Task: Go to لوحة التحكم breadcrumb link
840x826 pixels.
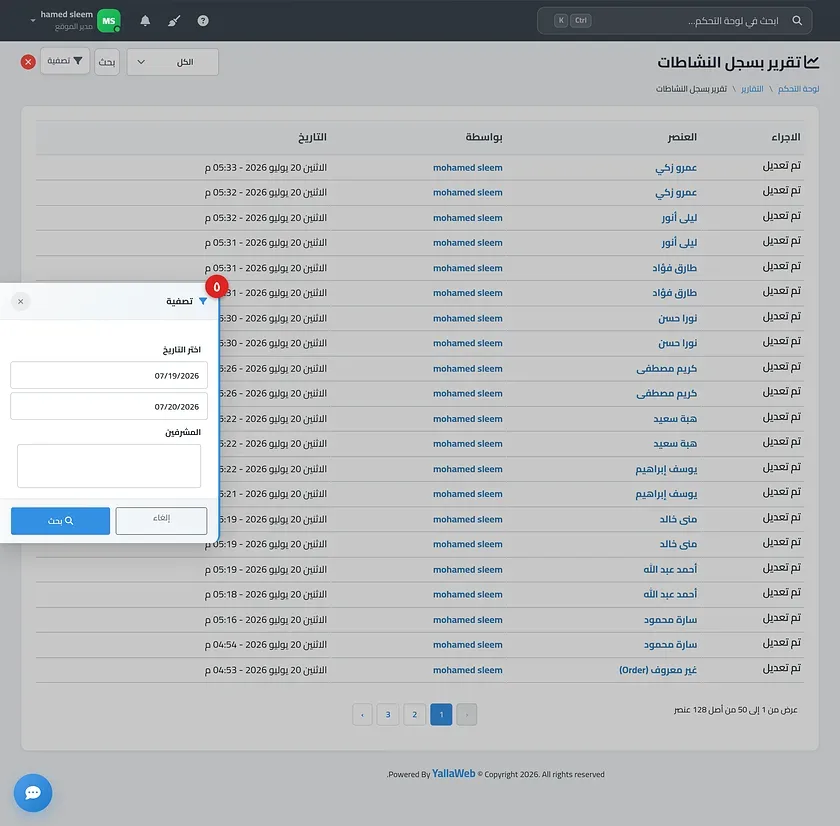Action: pos(798,88)
